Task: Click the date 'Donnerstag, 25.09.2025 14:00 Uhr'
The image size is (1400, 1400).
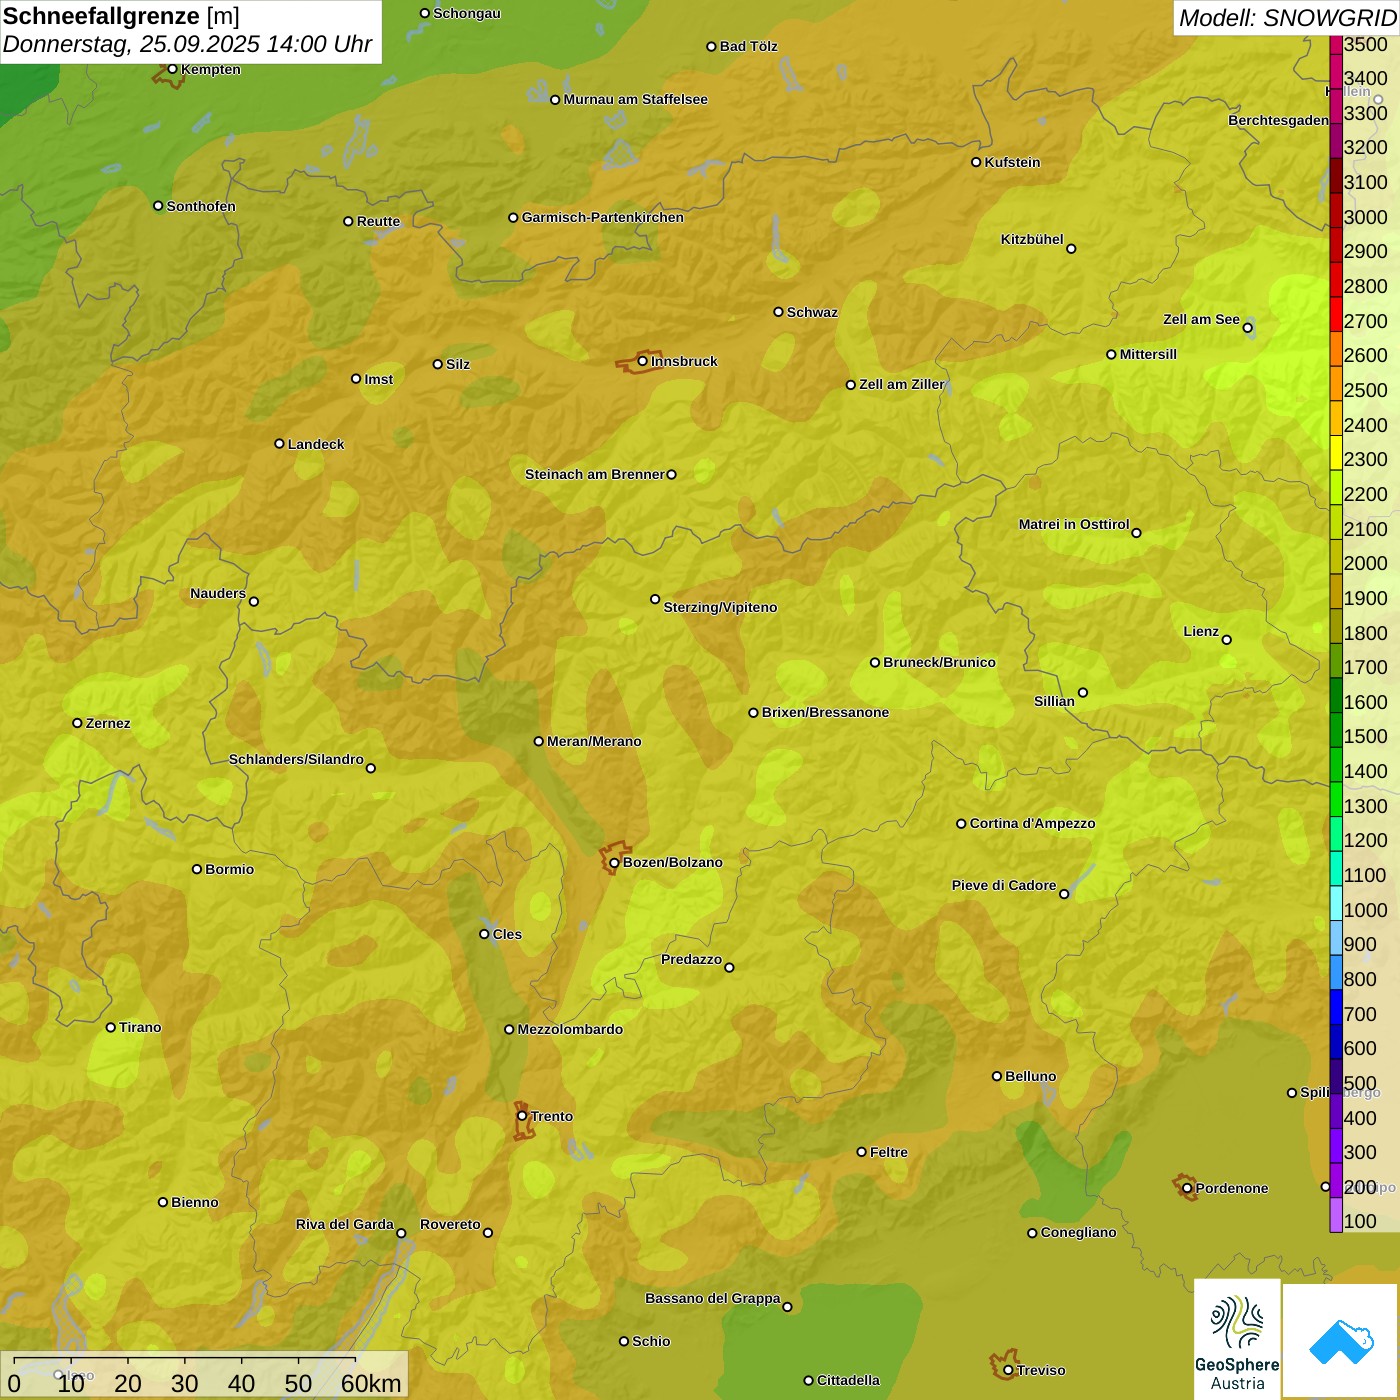Action: click(x=187, y=44)
